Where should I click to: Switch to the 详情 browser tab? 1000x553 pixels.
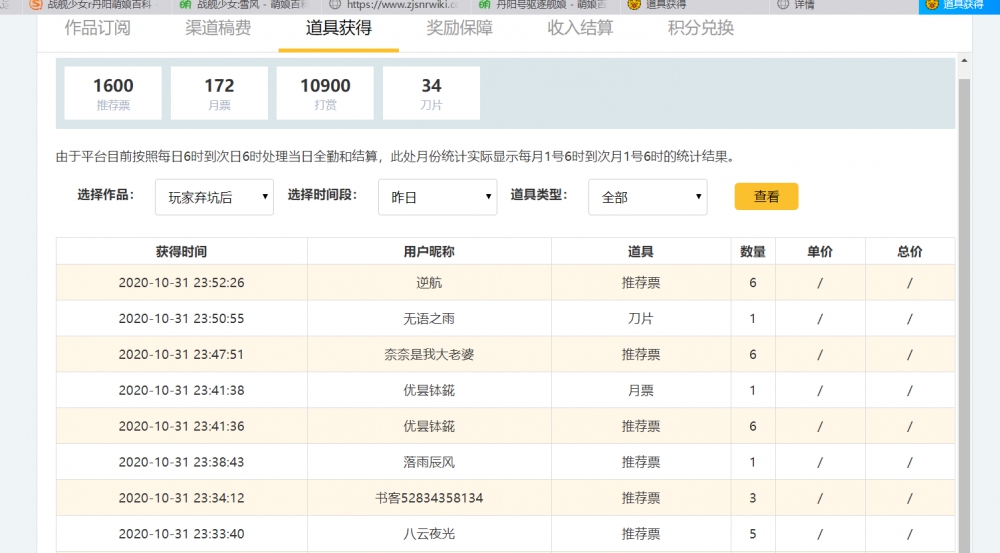(803, 5)
